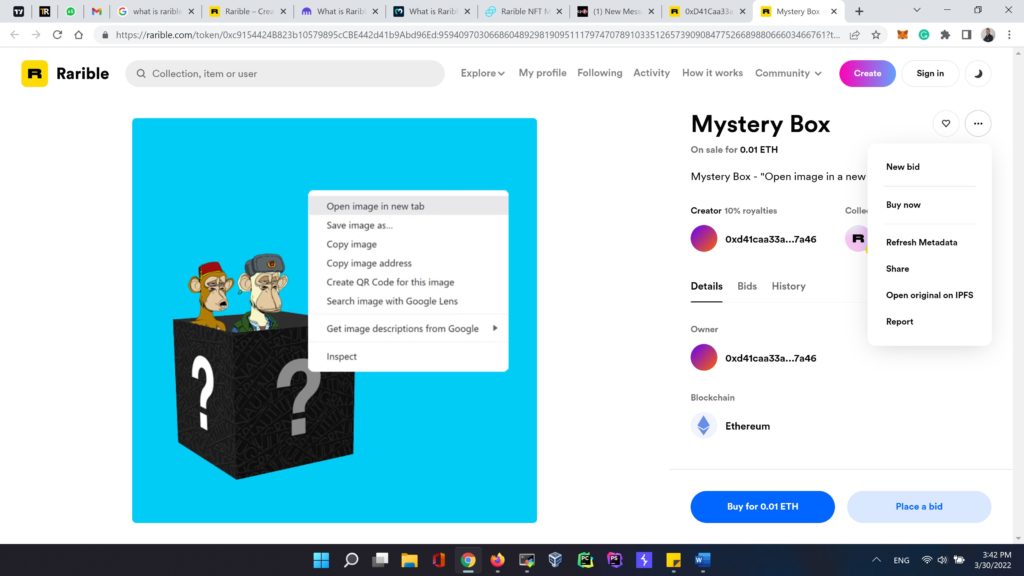Click the Rarible logo icon

pyautogui.click(x=35, y=73)
